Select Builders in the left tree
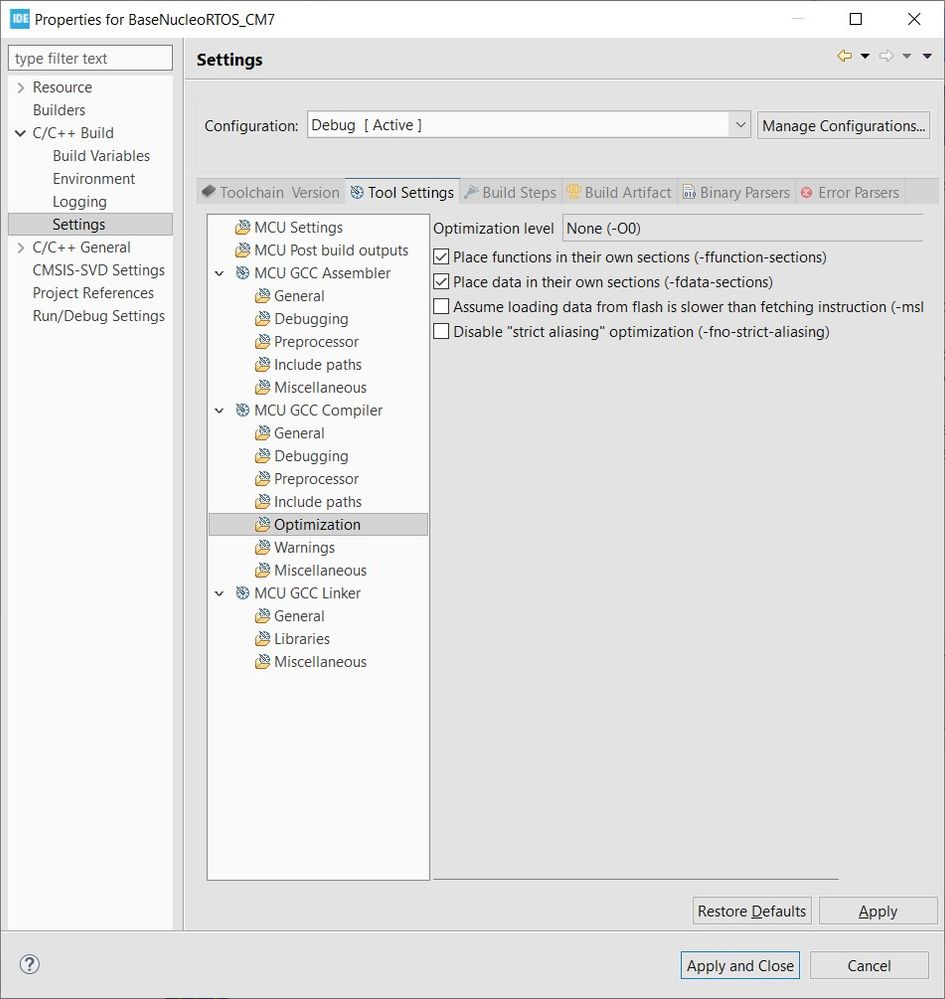 [59, 110]
